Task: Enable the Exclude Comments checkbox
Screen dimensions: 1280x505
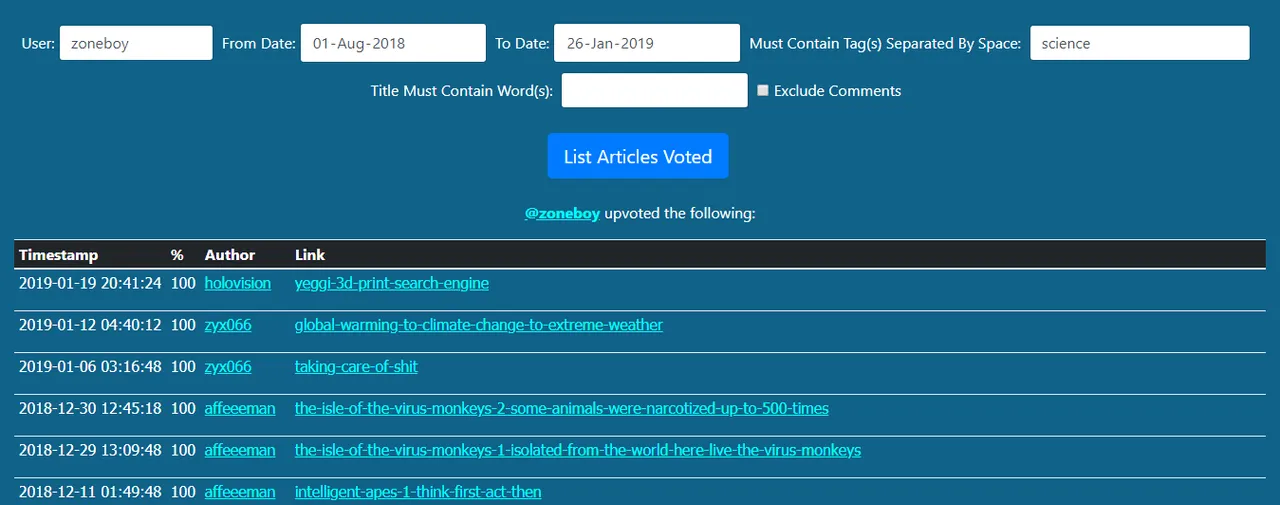Action: 763,90
